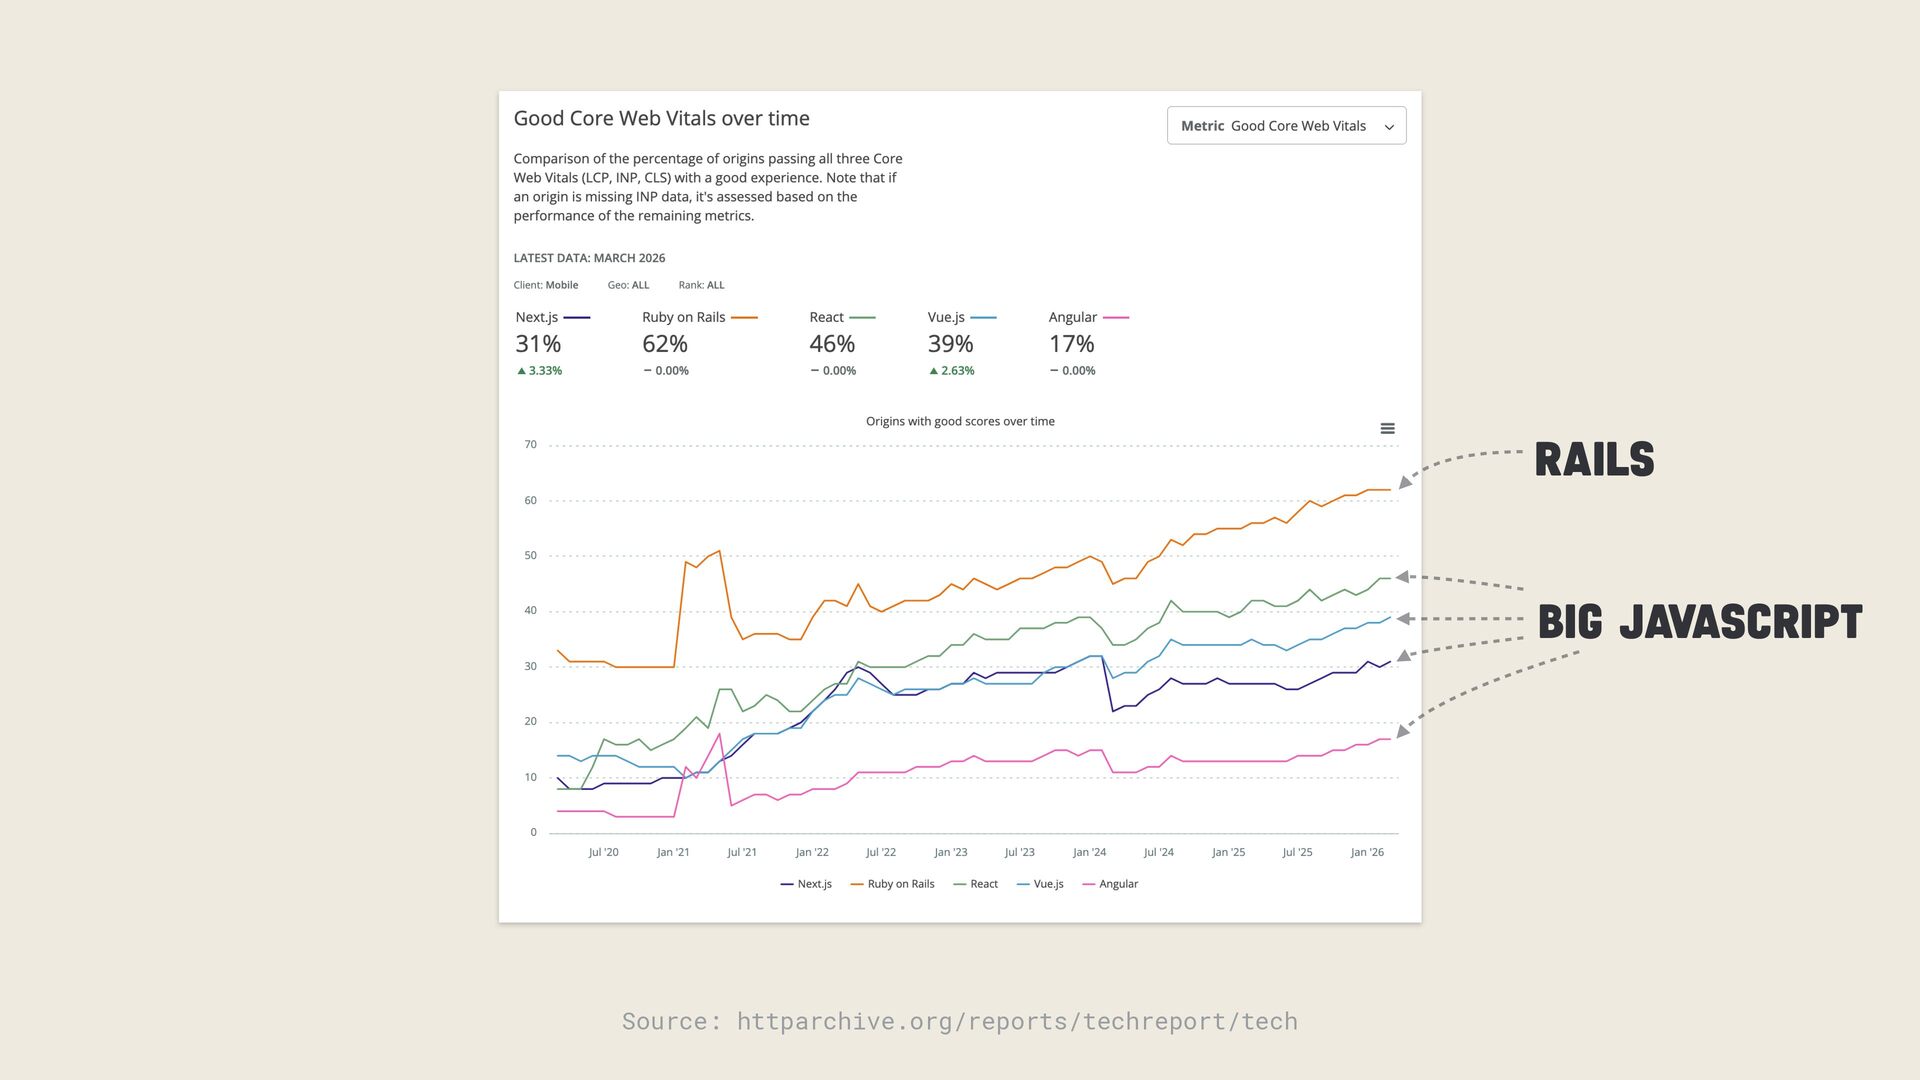Select the React 46% summary stat
1920x1080 pixels.
(832, 344)
